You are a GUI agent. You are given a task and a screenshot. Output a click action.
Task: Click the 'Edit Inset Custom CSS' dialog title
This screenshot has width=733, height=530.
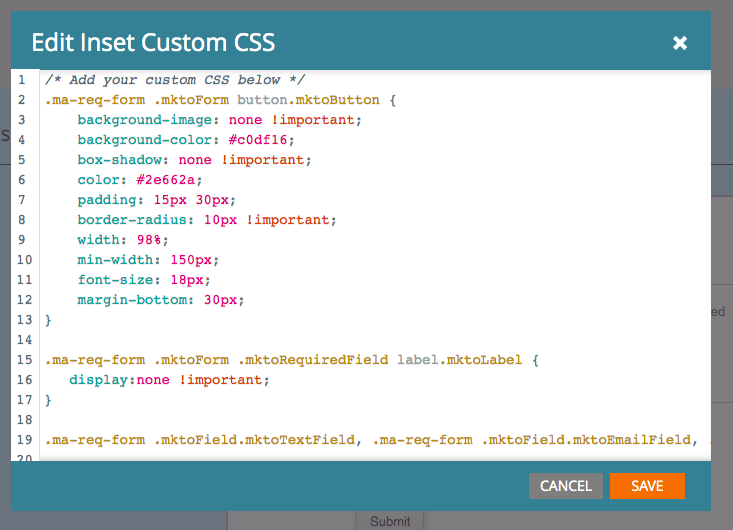tap(153, 43)
